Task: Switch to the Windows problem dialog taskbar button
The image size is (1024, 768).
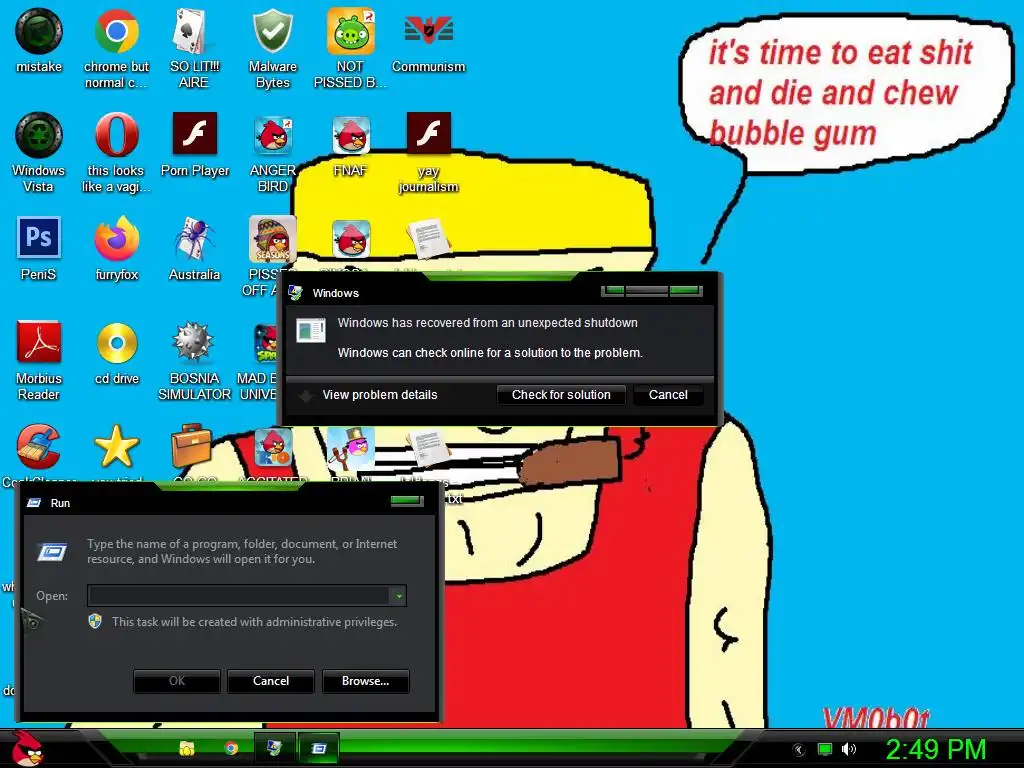Action: tap(274, 748)
